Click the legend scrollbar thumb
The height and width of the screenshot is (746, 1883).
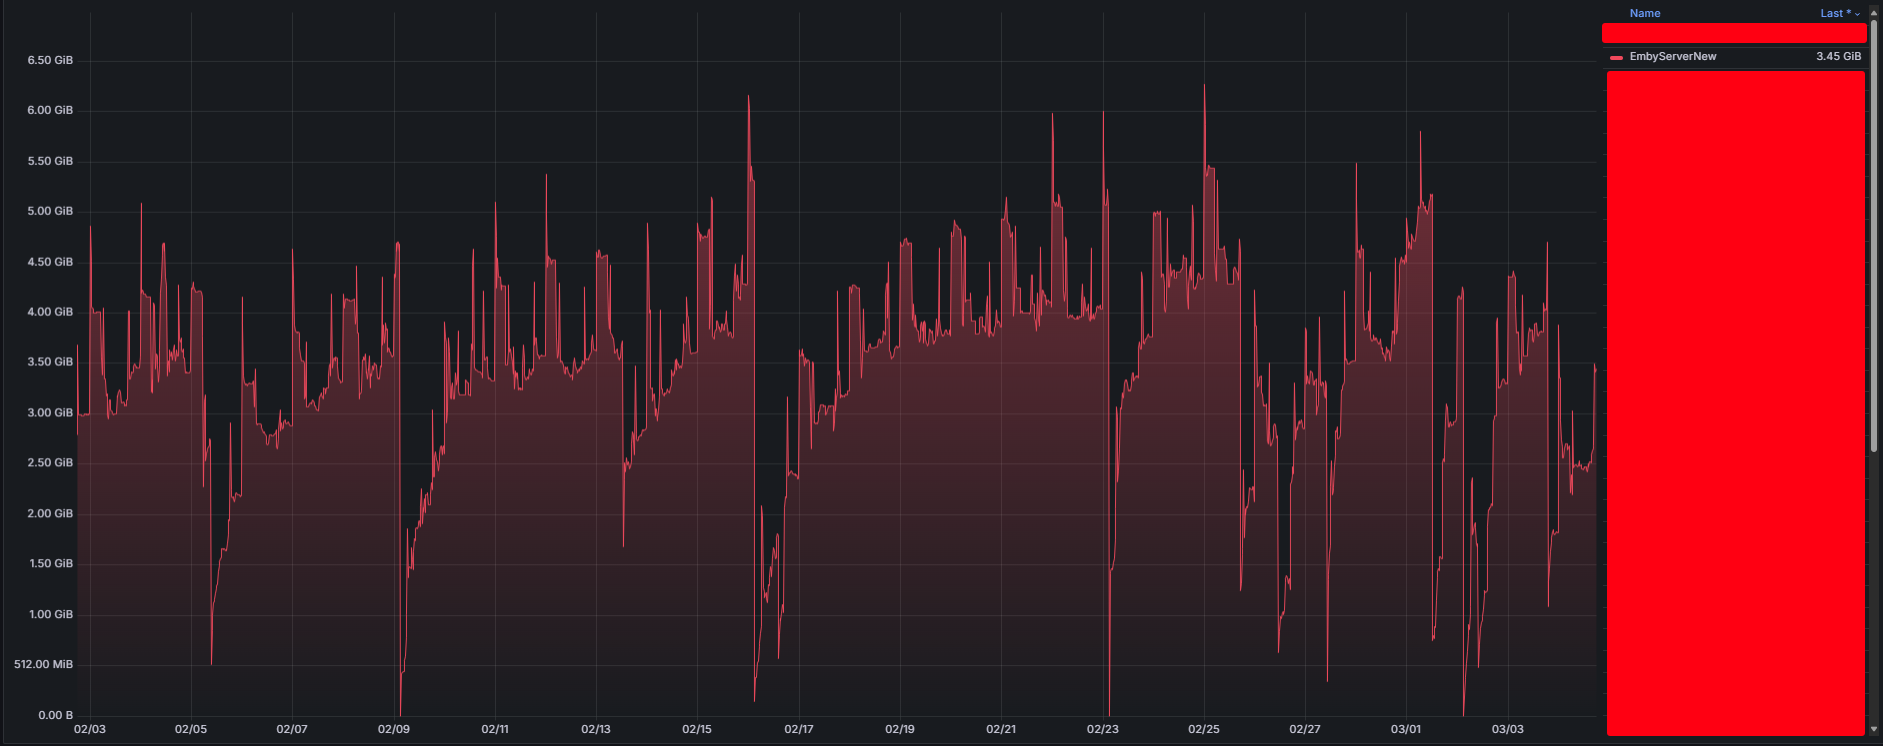coord(1875,235)
